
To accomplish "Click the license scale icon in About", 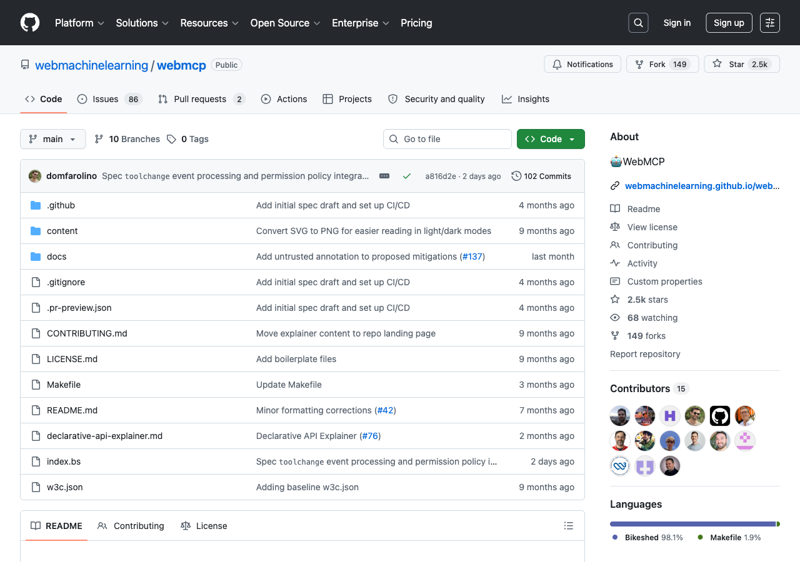I will click(x=615, y=226).
